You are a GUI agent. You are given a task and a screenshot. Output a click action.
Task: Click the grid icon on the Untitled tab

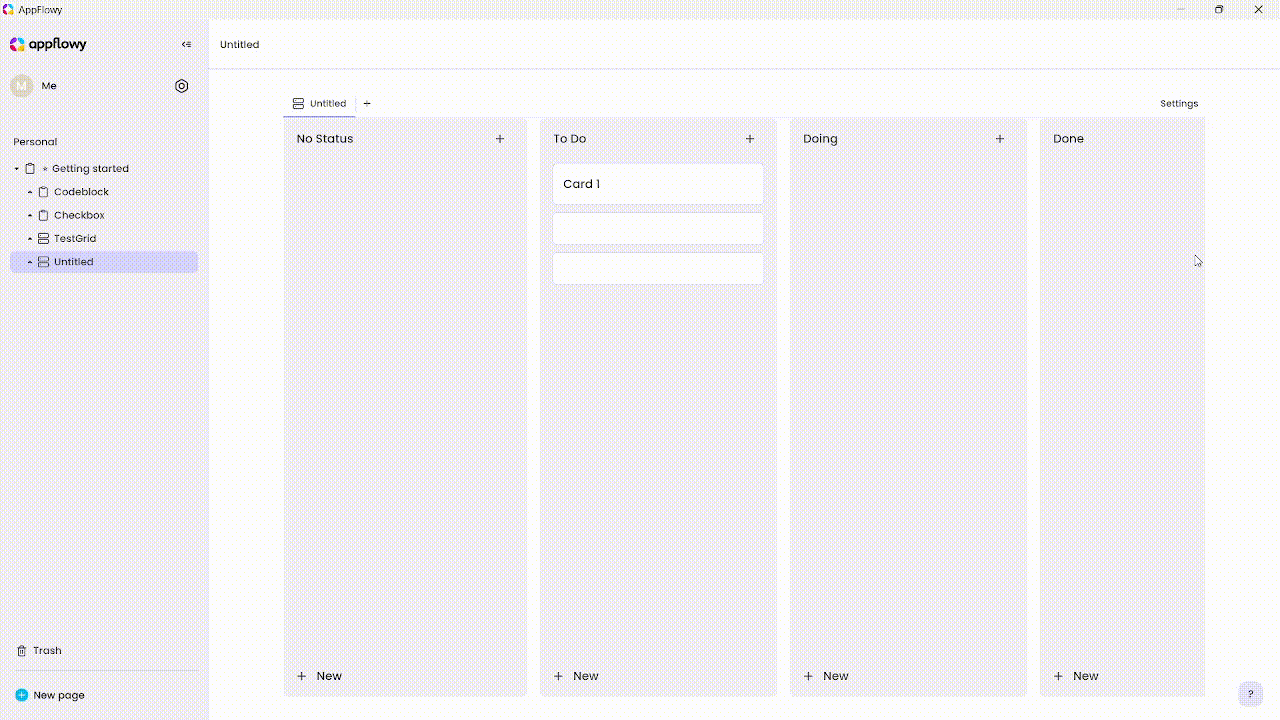click(x=297, y=103)
